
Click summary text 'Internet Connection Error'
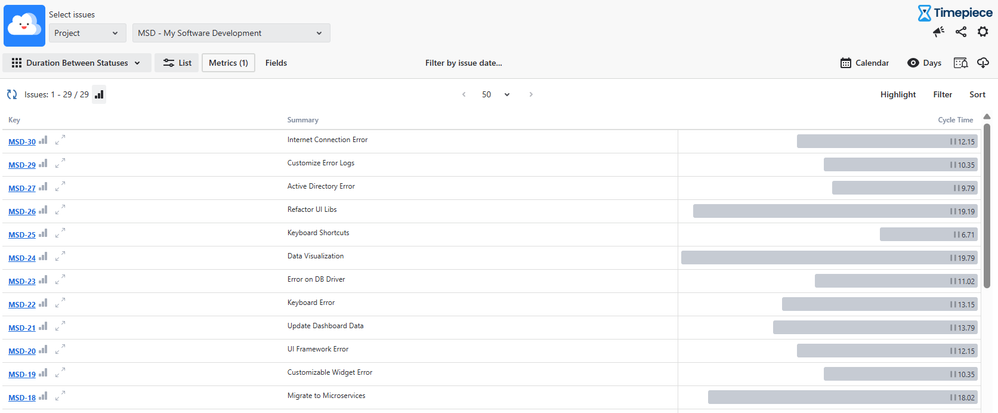pos(327,139)
